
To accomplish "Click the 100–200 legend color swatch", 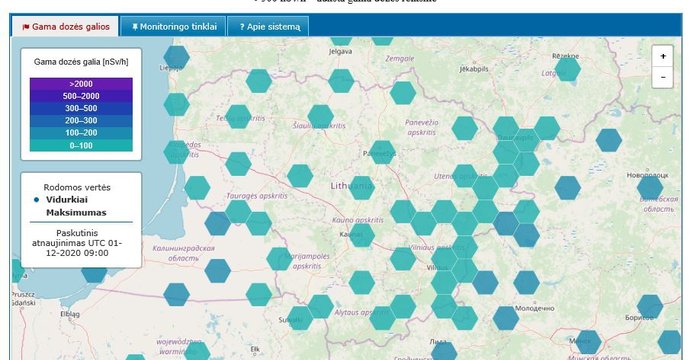I will click(x=81, y=133).
